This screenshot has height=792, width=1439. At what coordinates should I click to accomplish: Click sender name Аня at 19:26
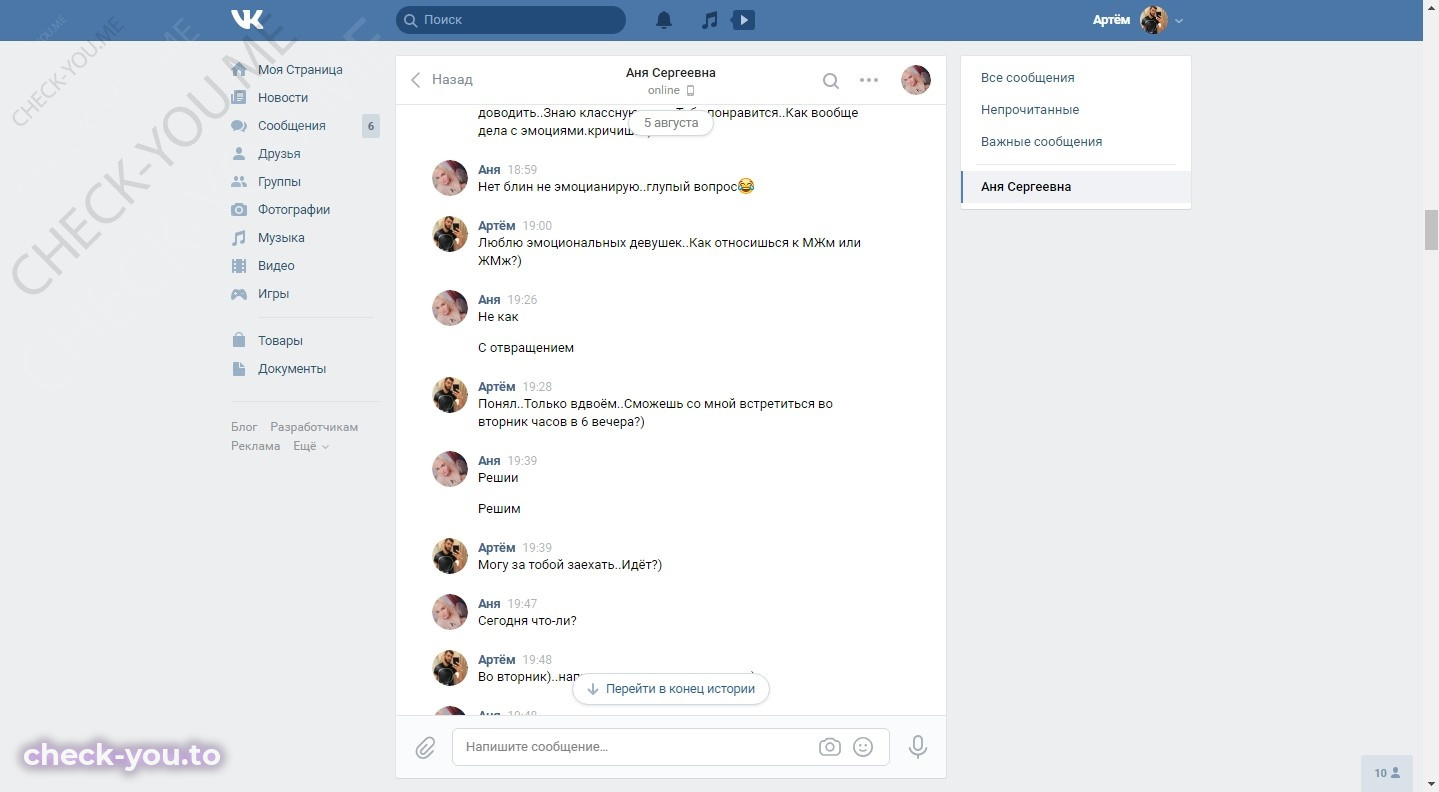(x=489, y=300)
